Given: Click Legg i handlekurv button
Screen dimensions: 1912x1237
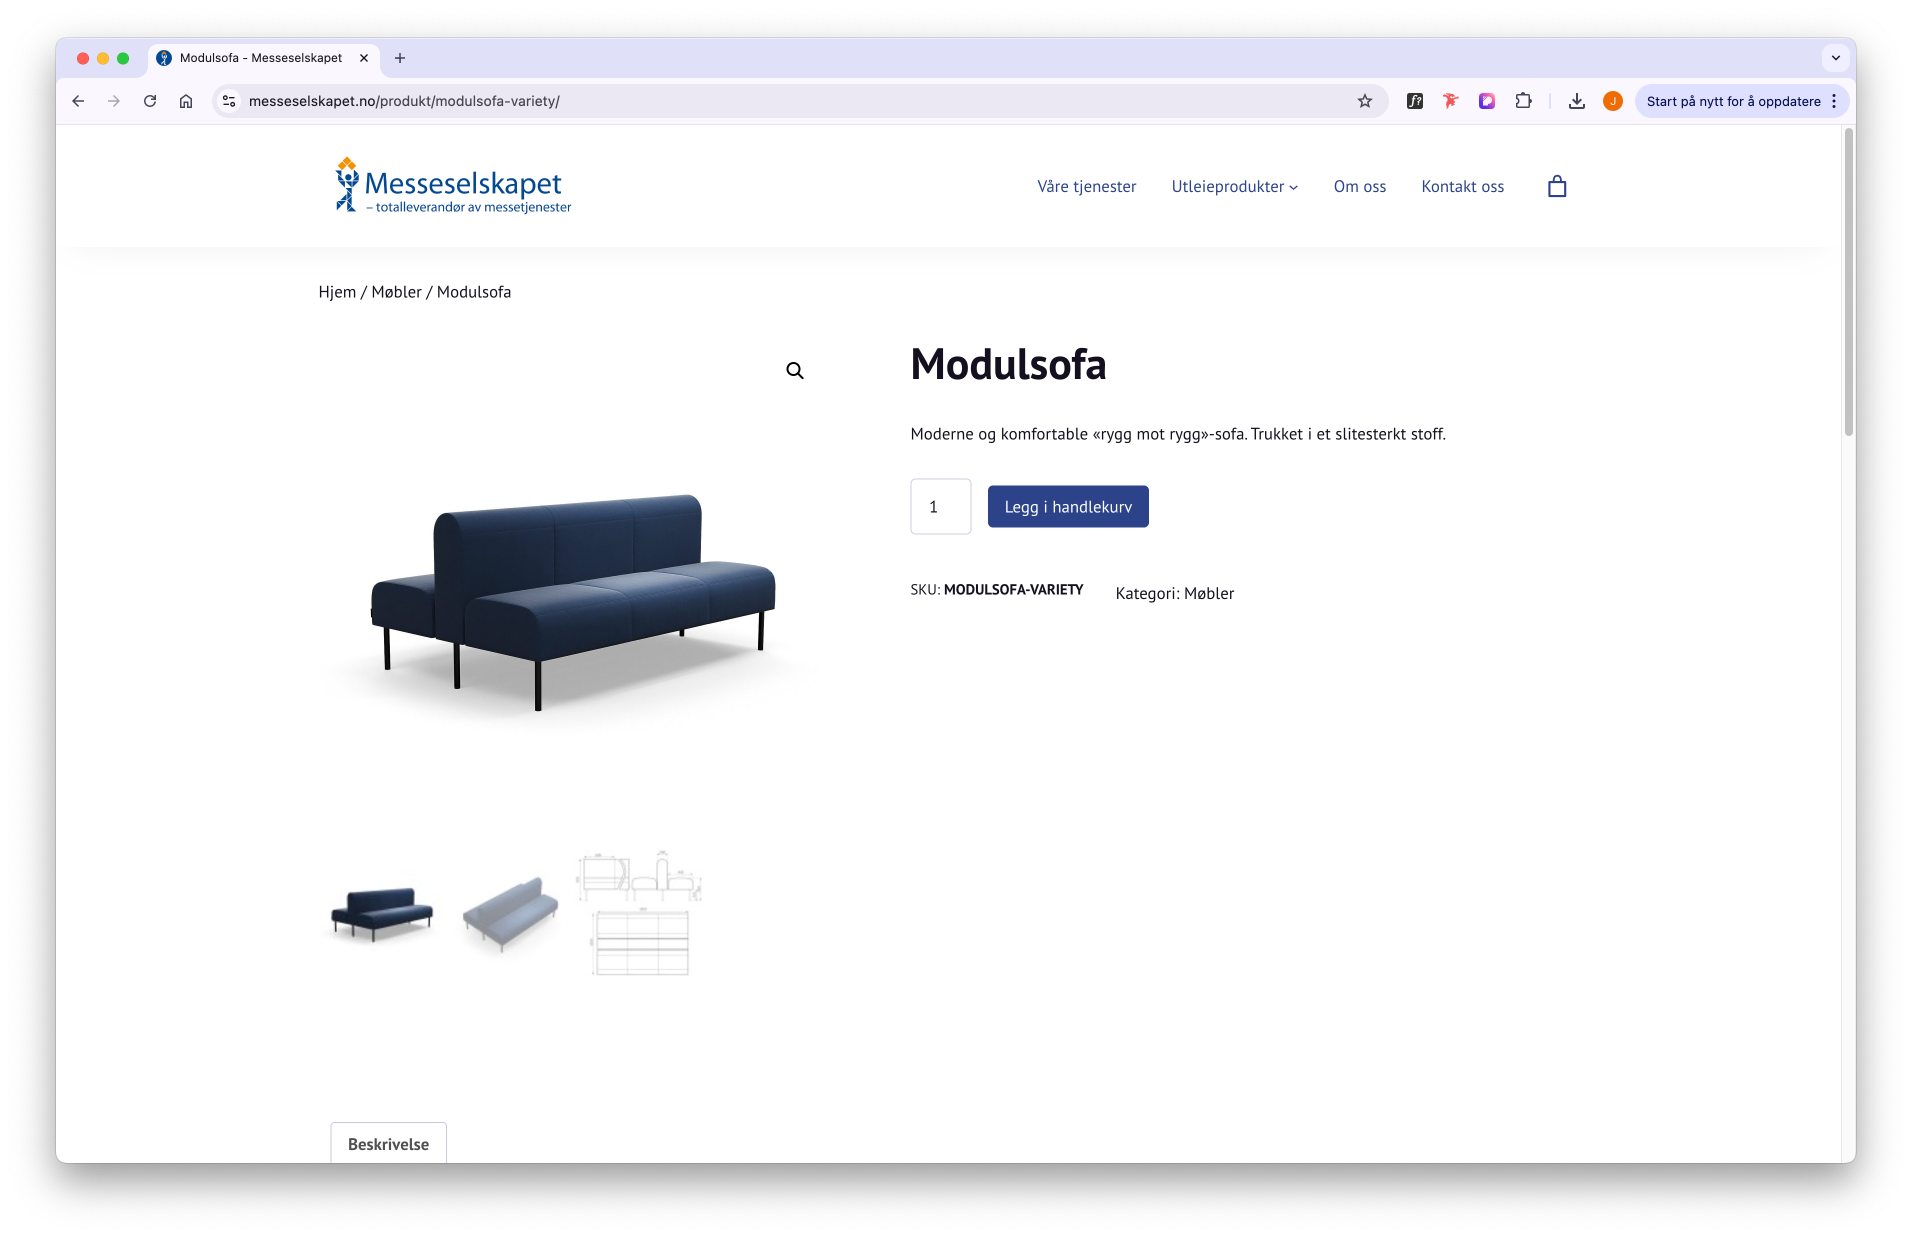Looking at the screenshot, I should [x=1068, y=507].
